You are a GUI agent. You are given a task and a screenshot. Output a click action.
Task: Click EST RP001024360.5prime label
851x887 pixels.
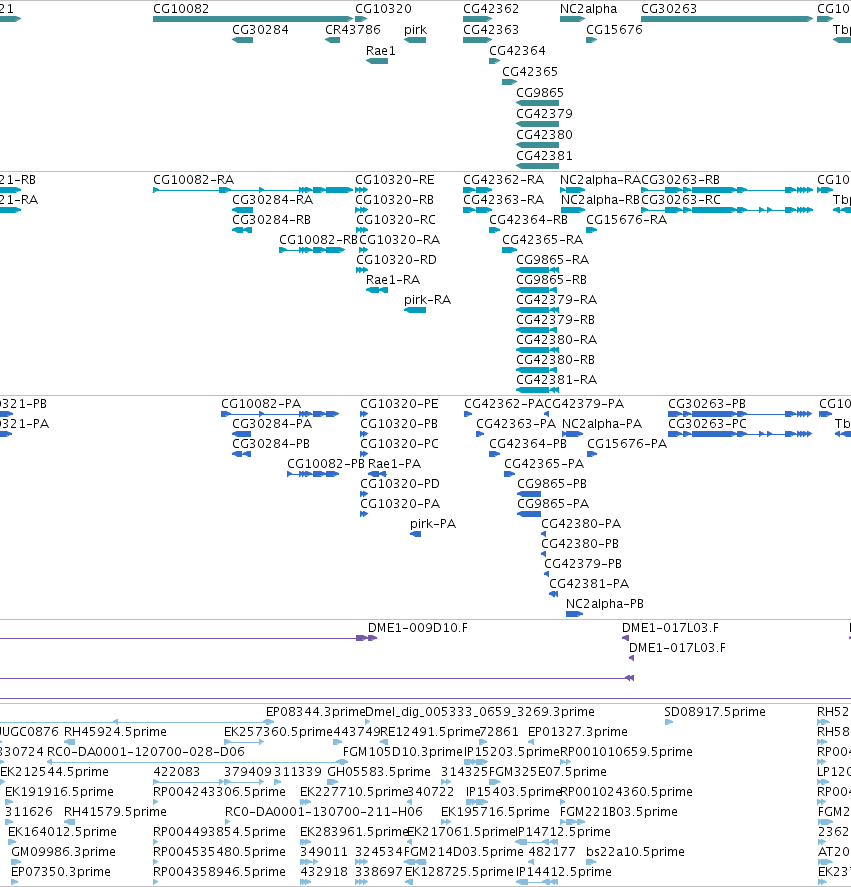click(626, 791)
